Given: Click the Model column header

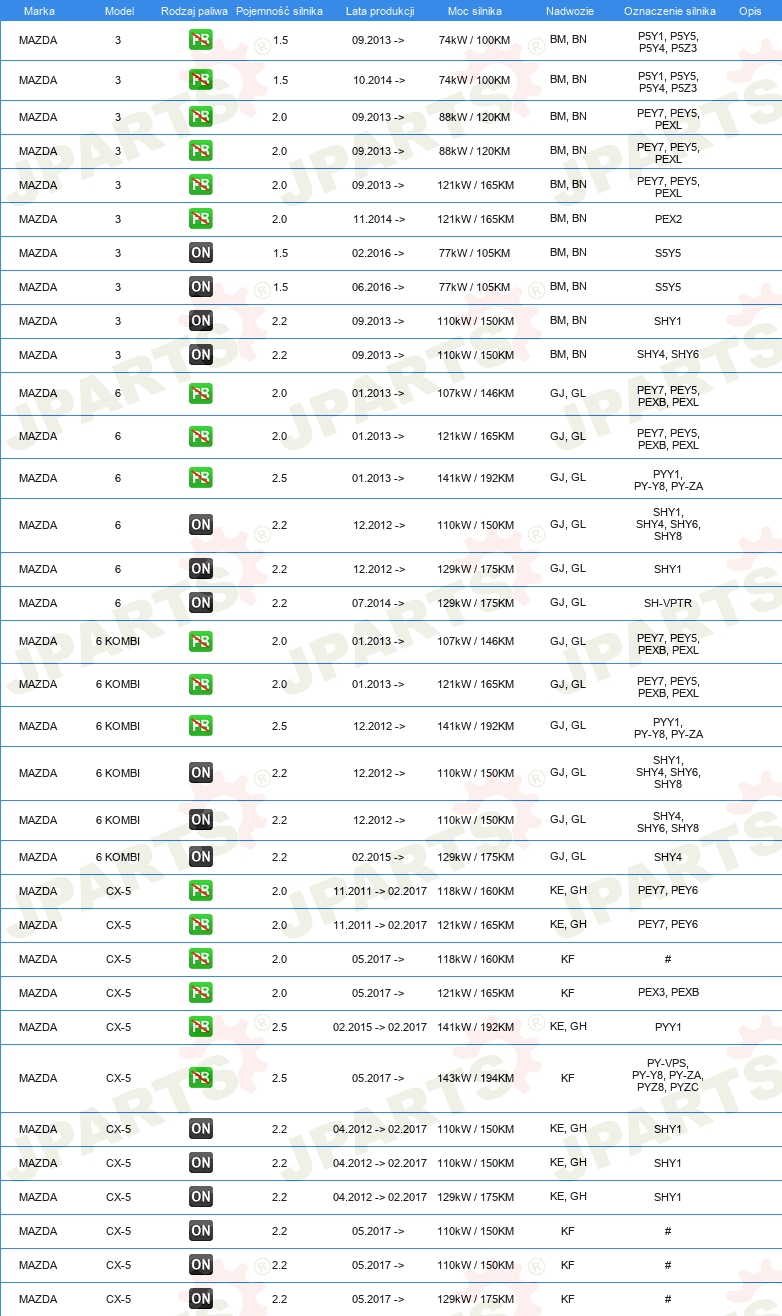Looking at the screenshot, I should click(118, 11).
